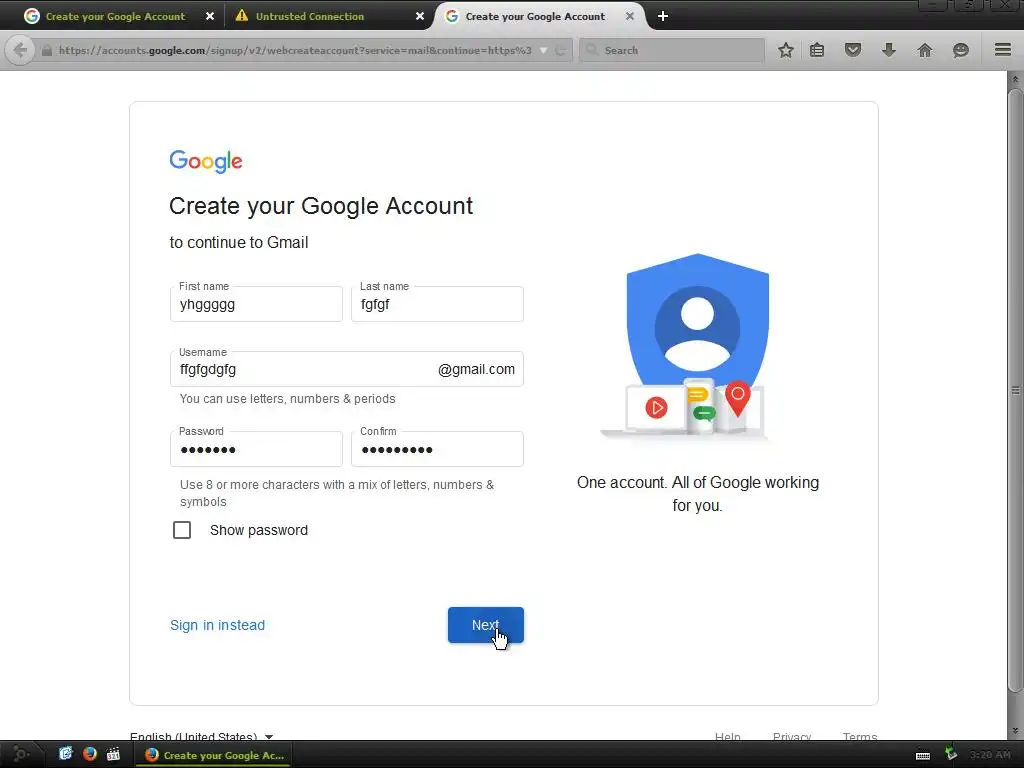
Task: Click the URL address bar
Action: pyautogui.click(x=295, y=50)
